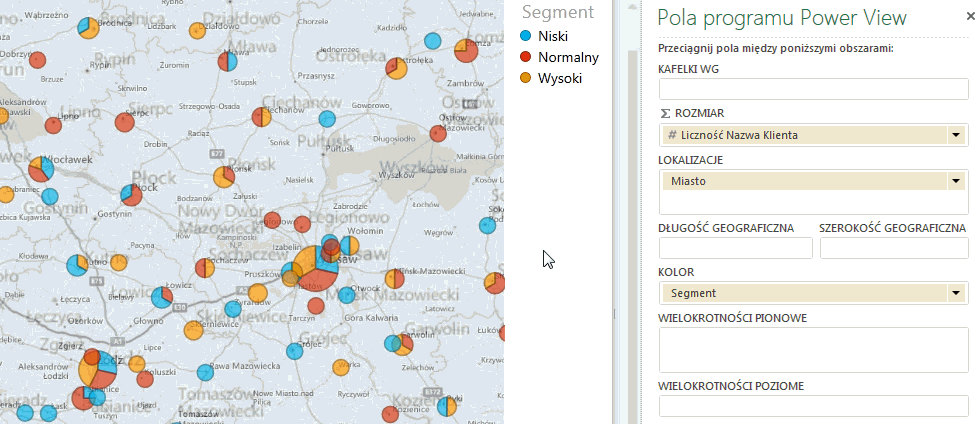Select the orange Wysoki legend swatch
The width and height of the screenshot is (980, 424).
click(x=523, y=78)
